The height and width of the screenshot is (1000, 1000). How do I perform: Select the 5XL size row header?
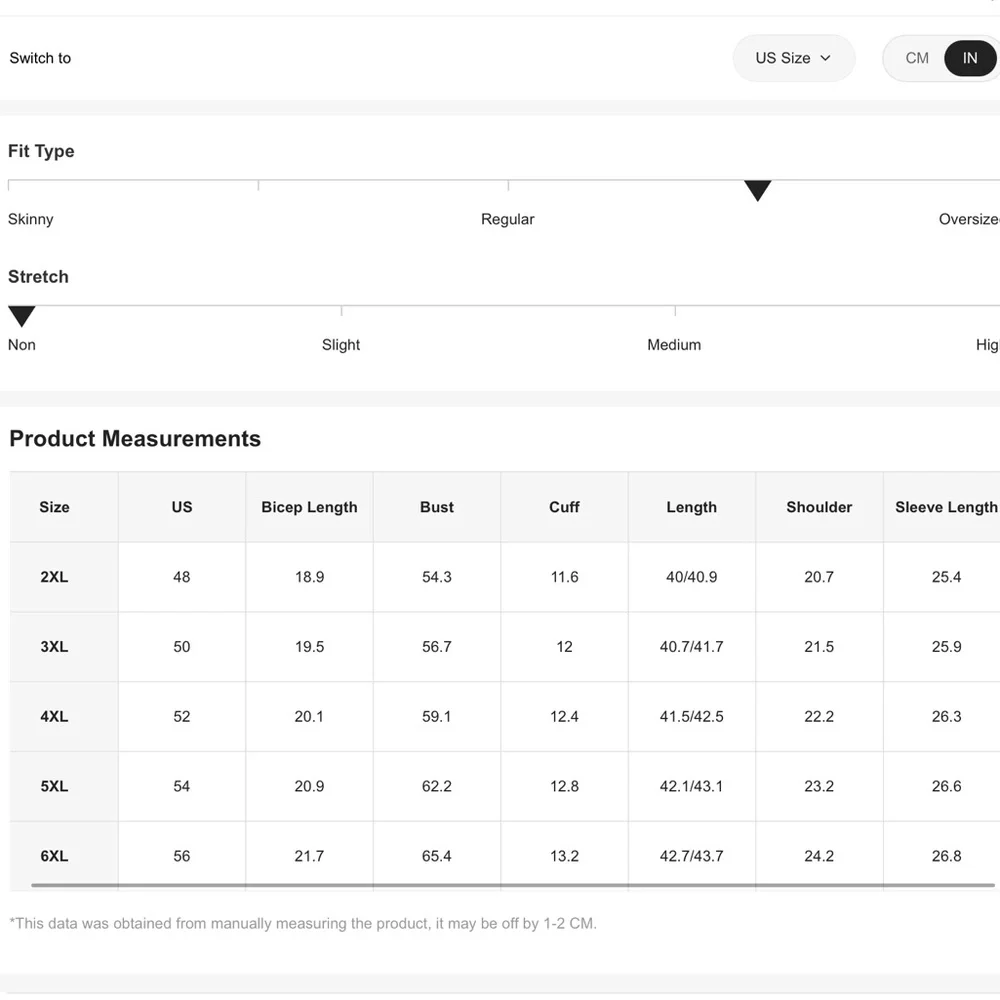pos(55,787)
